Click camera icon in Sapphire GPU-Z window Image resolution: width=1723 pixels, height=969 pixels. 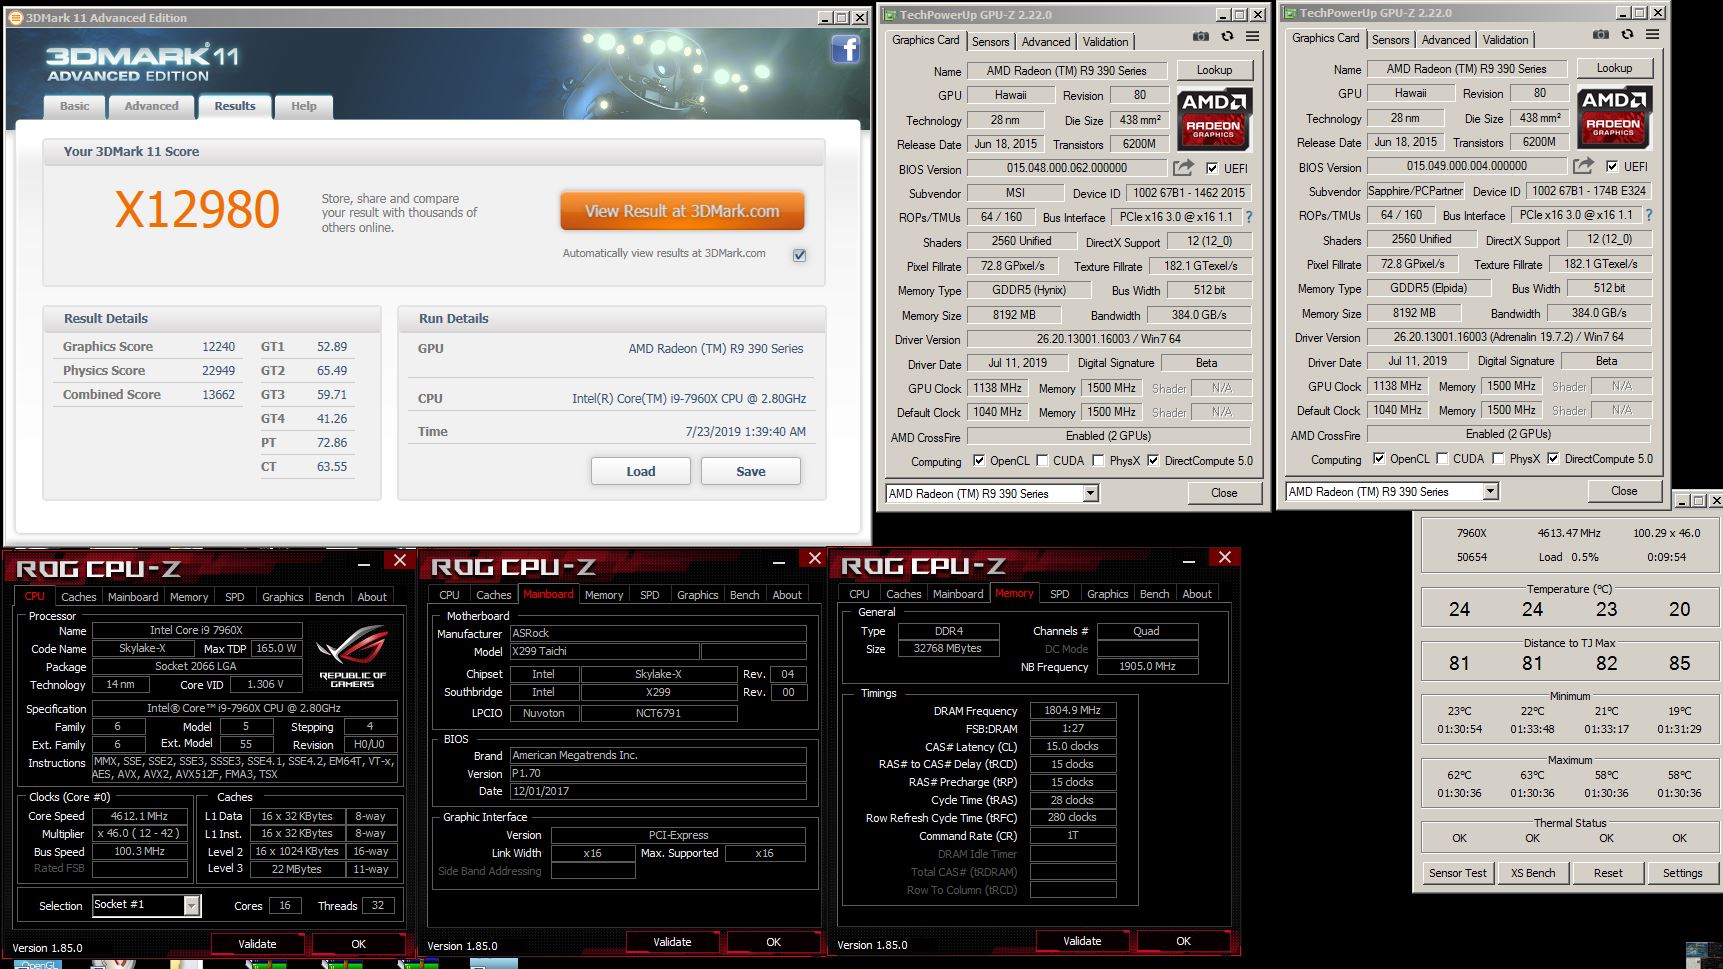tap(1600, 35)
